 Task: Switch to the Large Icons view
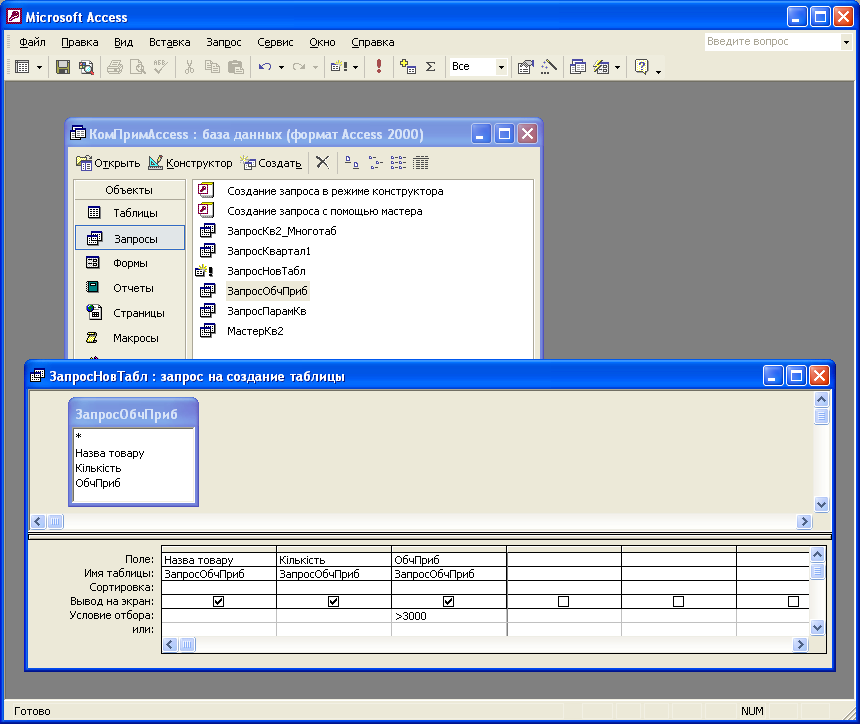352,162
